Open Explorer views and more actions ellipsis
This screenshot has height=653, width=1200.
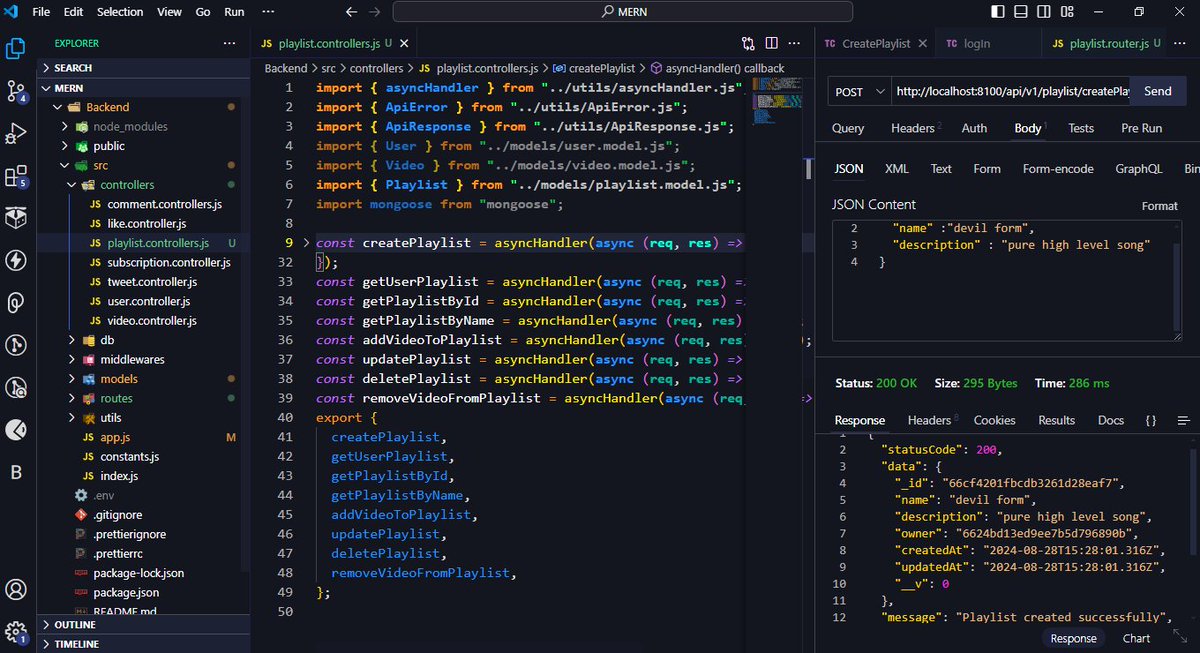(229, 44)
